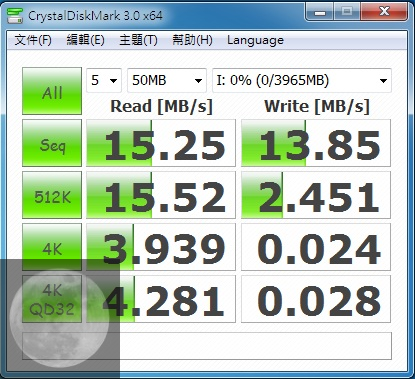
Task: Expand the test count dropdown showing 5
Action: point(104,80)
